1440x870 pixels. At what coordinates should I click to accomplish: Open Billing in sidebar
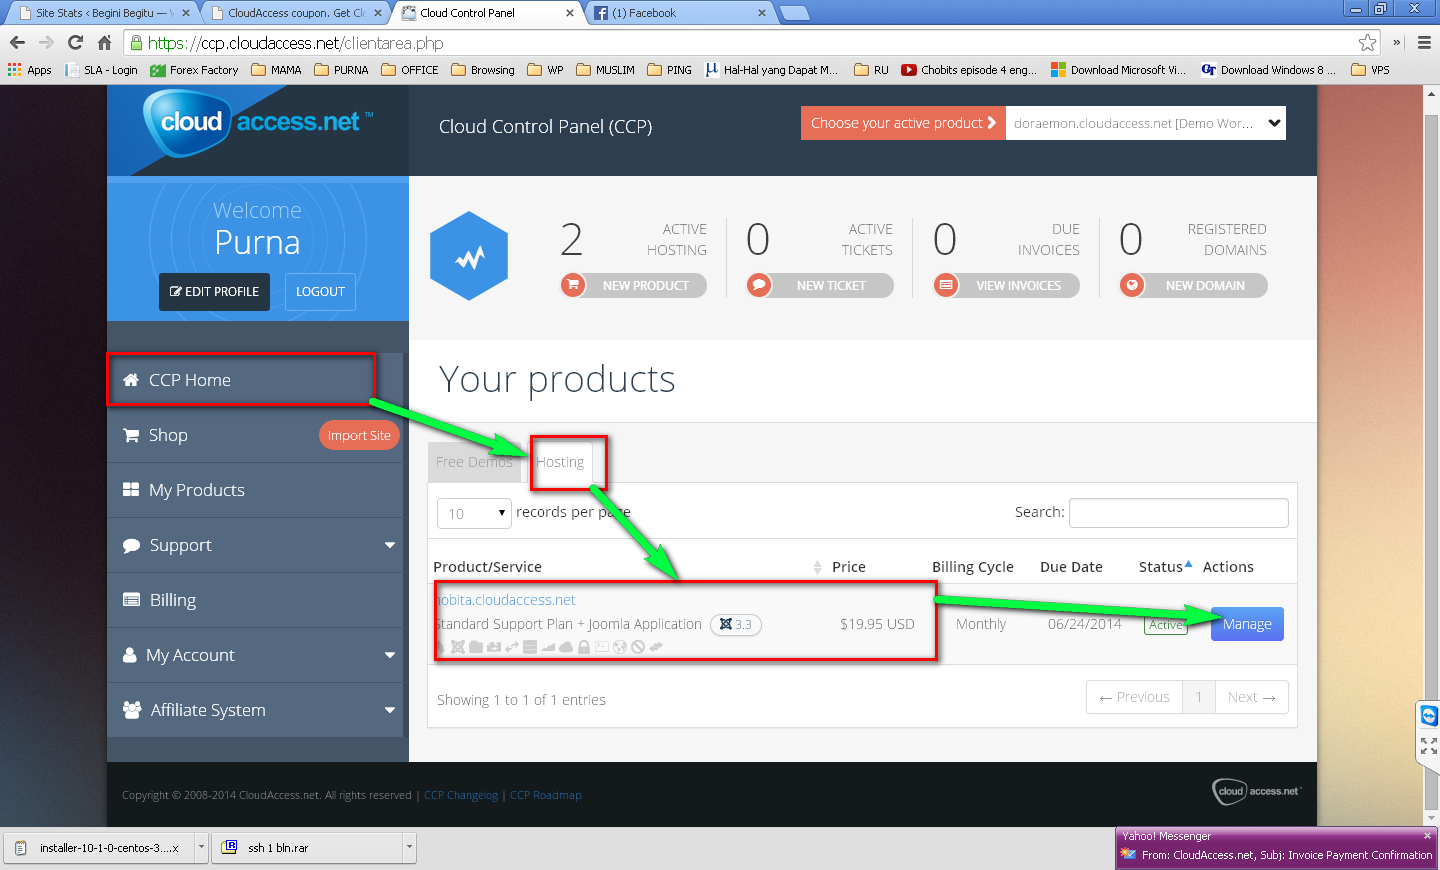[x=255, y=600]
